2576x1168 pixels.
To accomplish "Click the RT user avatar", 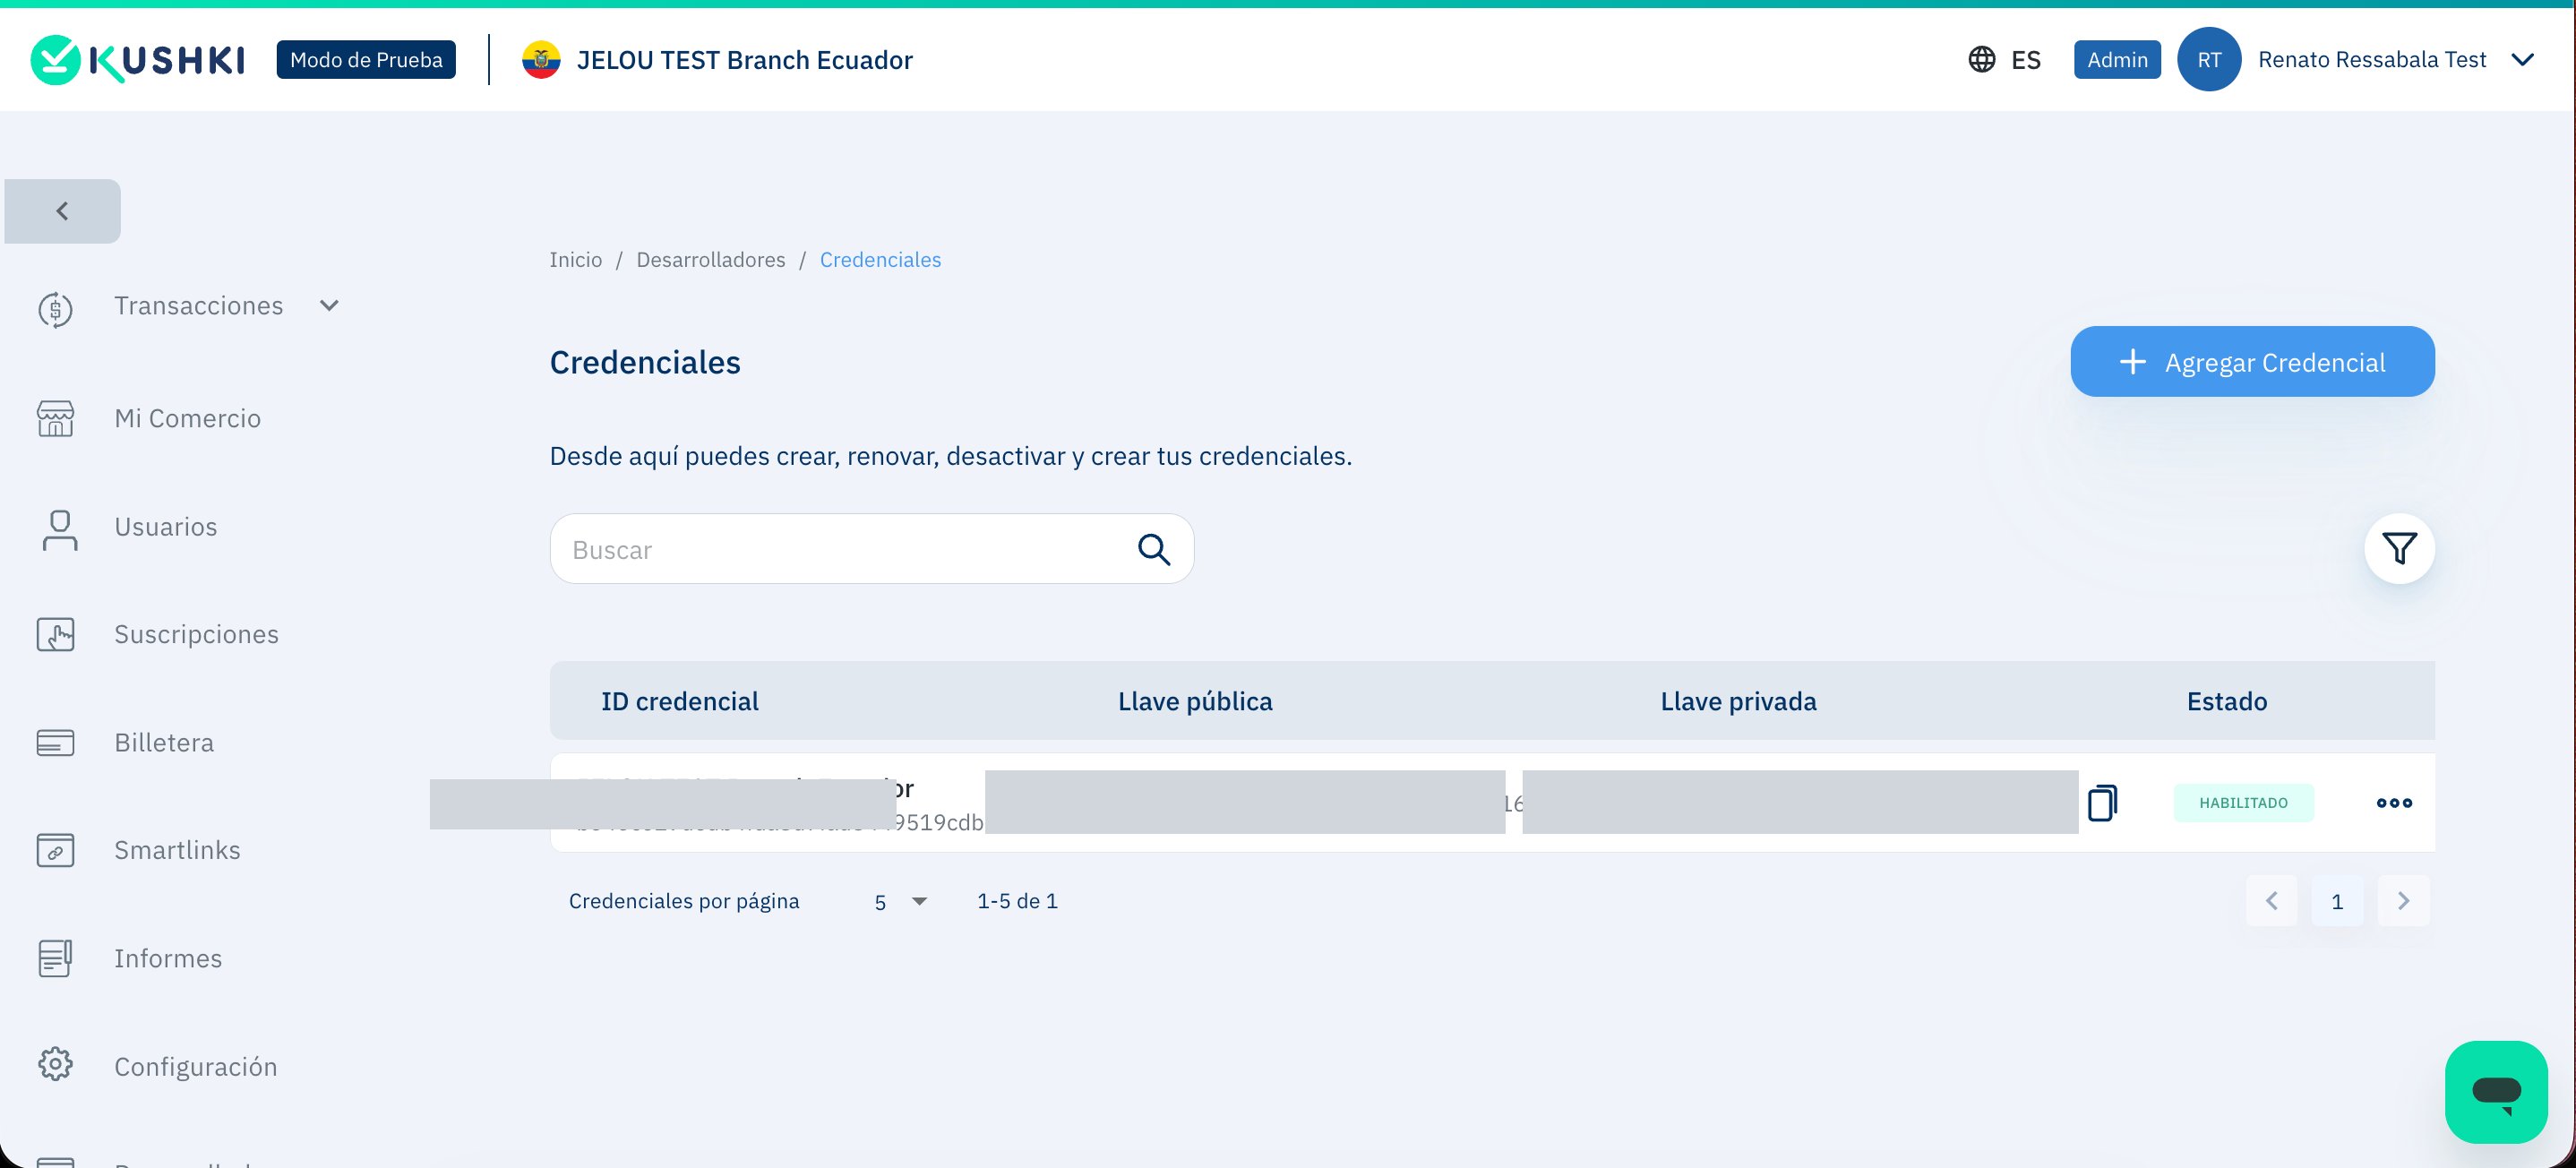I will point(2209,60).
